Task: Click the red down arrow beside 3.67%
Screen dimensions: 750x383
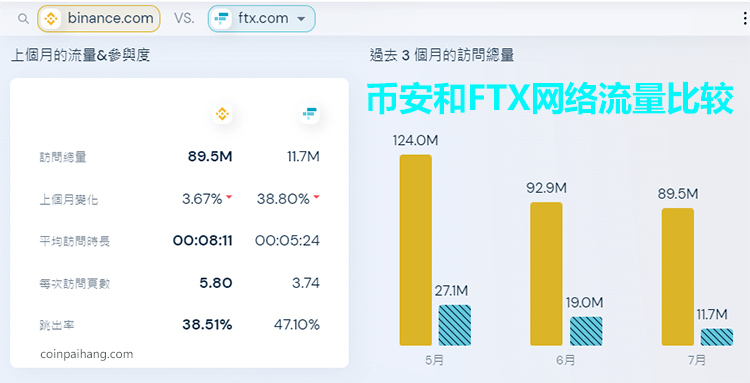Action: point(229,197)
